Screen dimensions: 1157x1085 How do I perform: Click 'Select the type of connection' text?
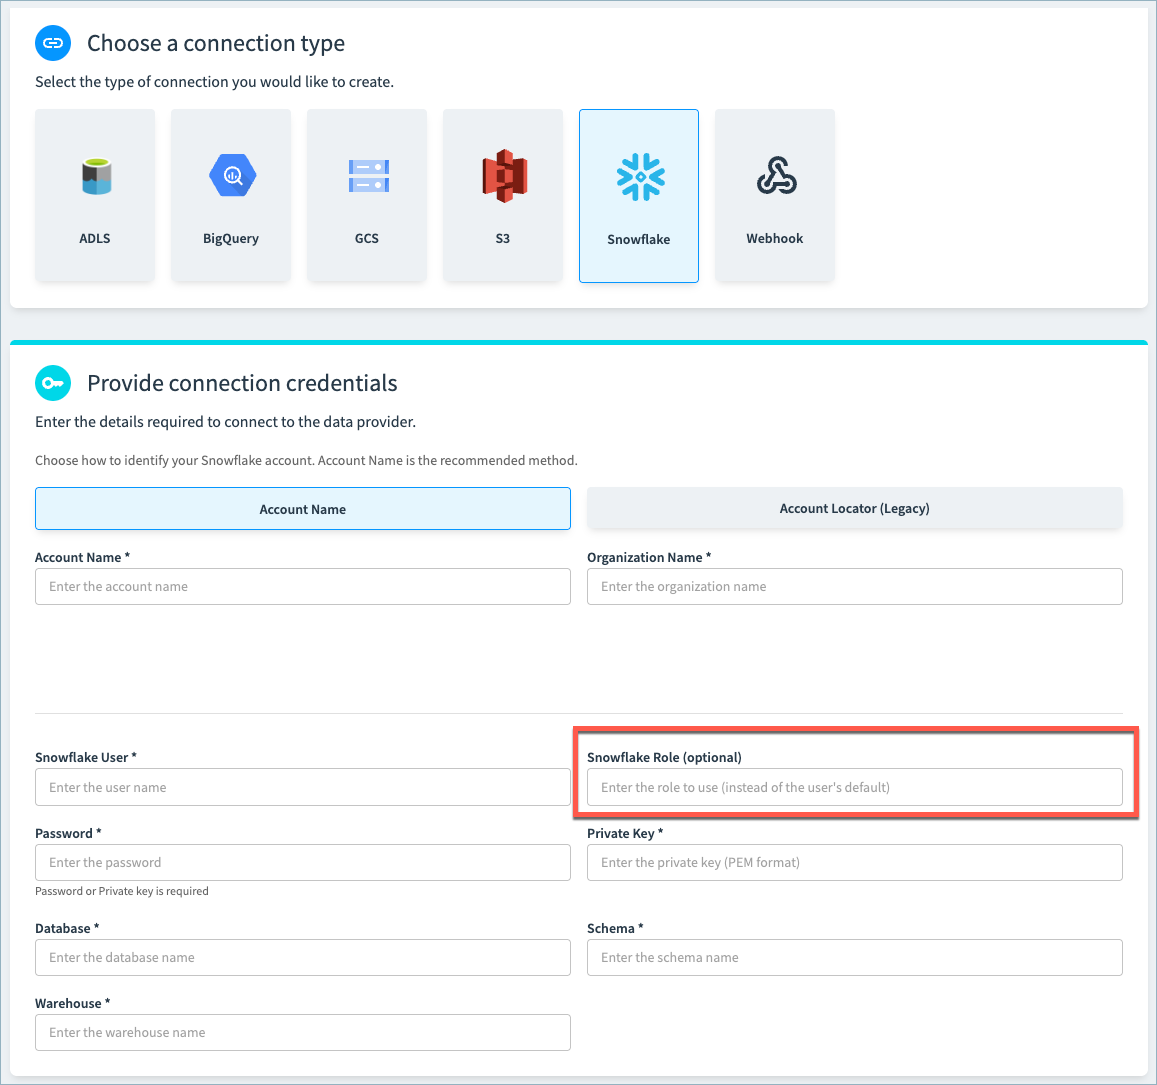(215, 82)
